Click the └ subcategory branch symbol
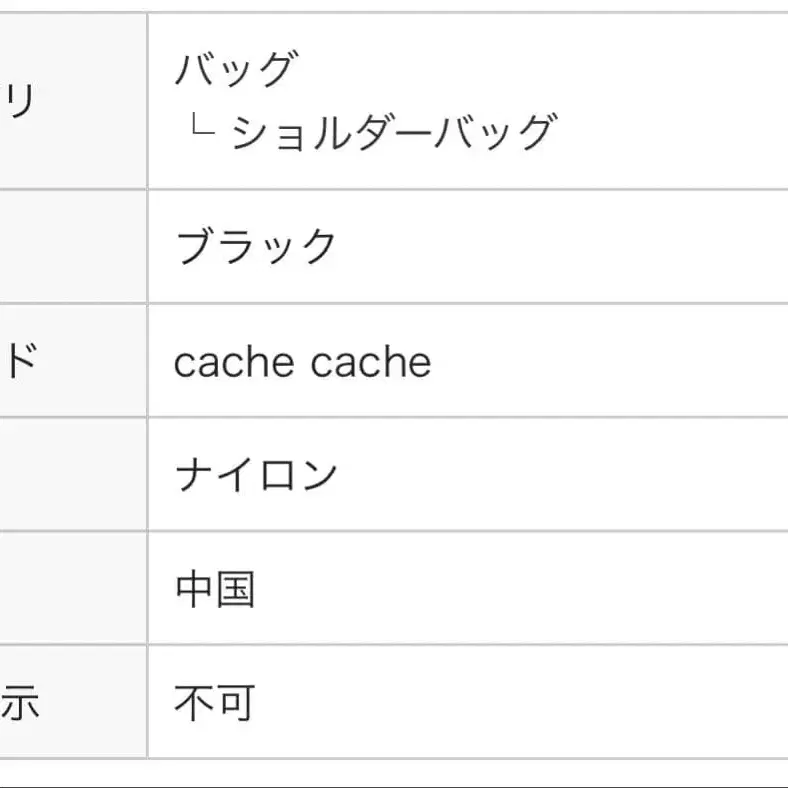 point(200,128)
